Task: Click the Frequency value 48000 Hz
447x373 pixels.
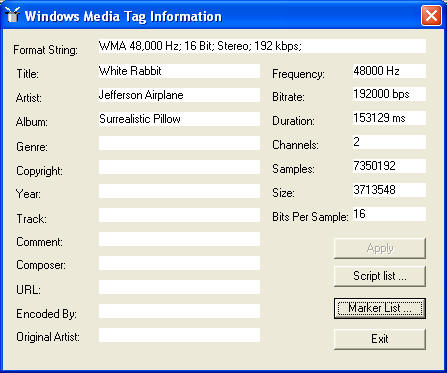Action: tap(389, 71)
